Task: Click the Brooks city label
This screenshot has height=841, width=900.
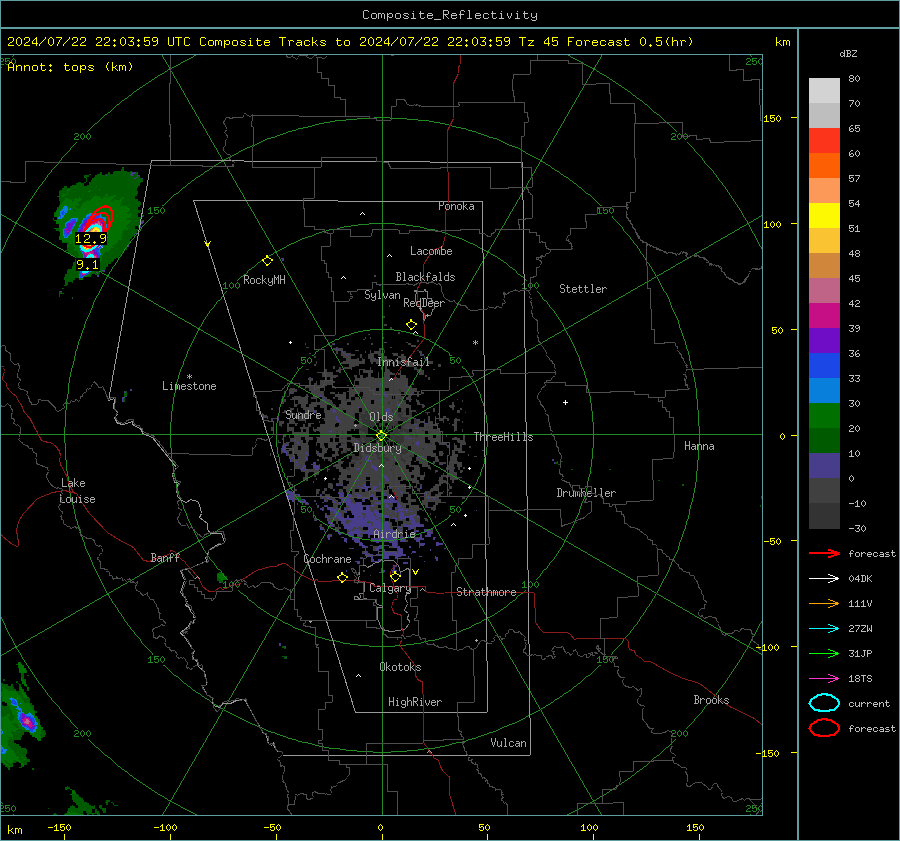Action: [711, 700]
